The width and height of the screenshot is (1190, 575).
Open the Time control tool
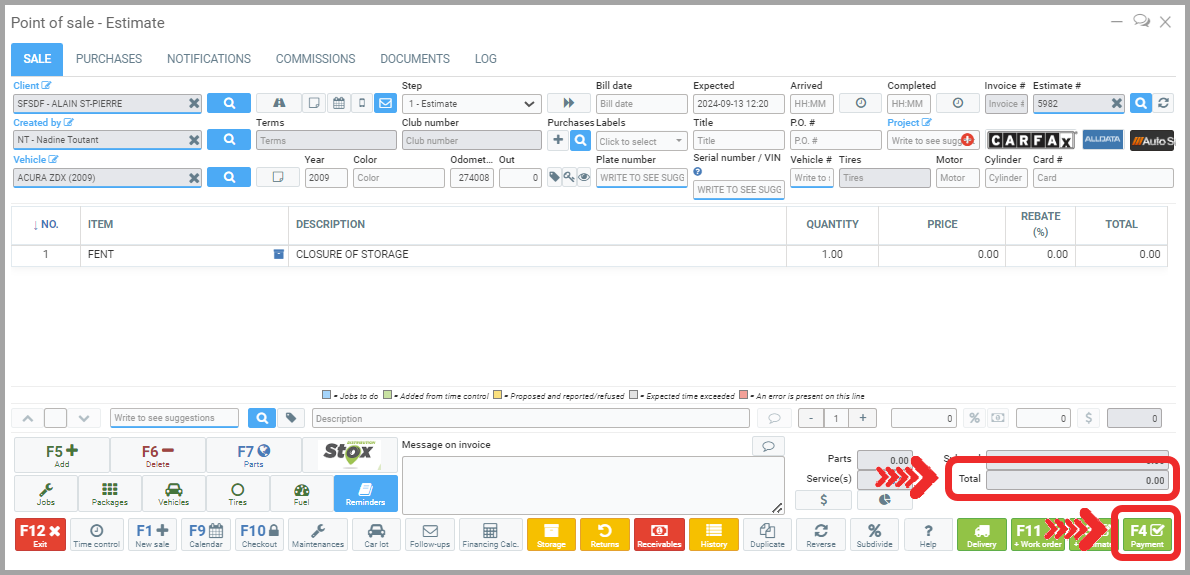tap(96, 534)
